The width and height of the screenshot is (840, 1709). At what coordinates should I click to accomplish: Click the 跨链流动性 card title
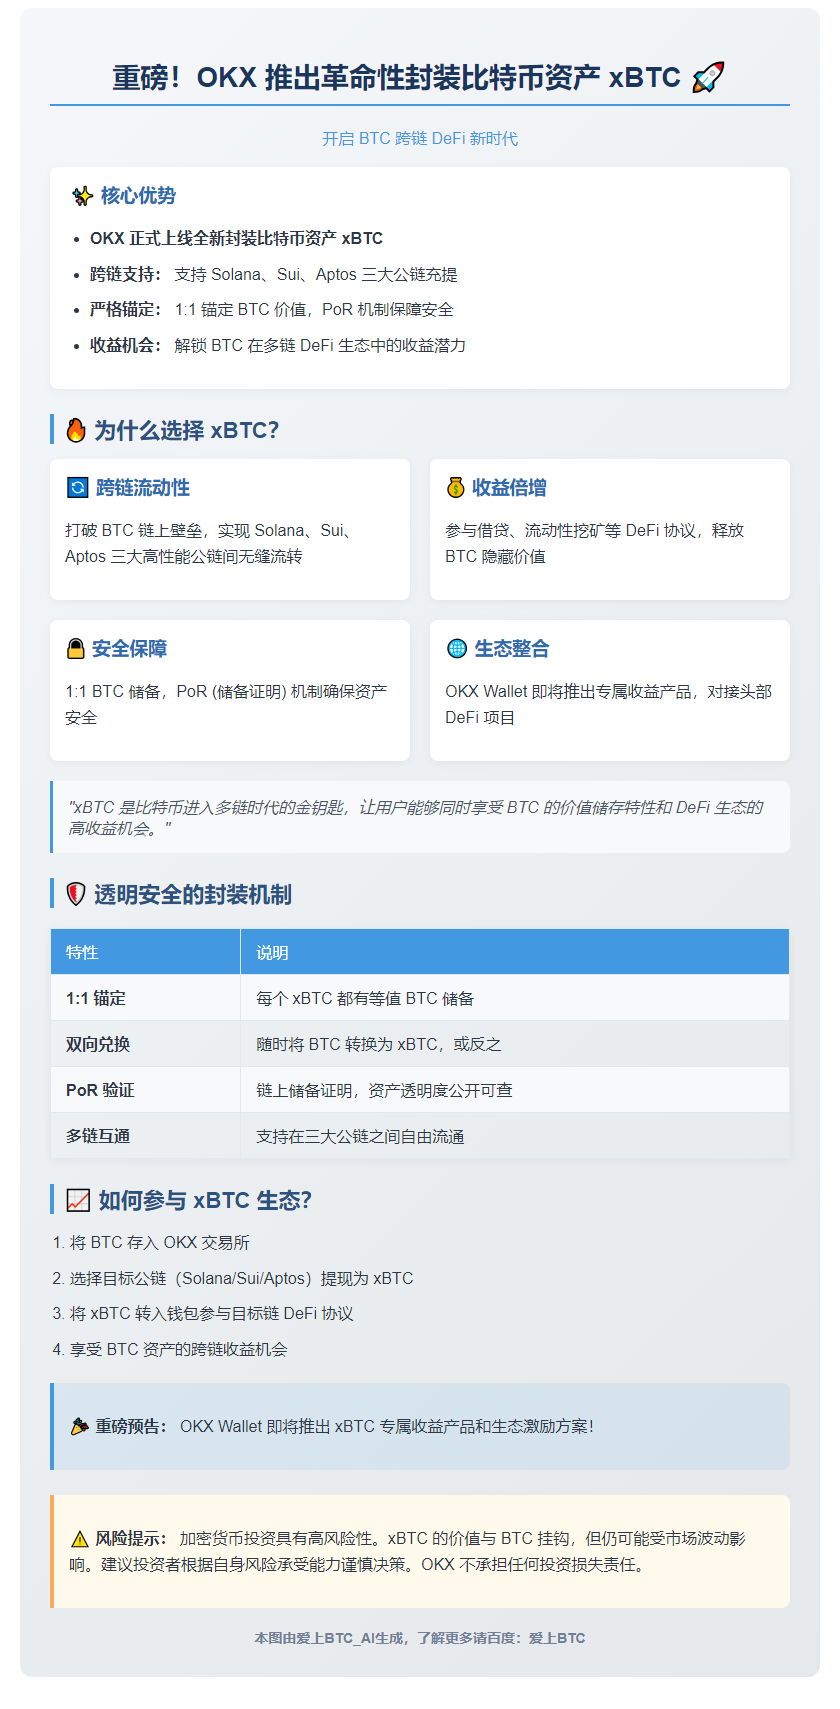[x=143, y=487]
